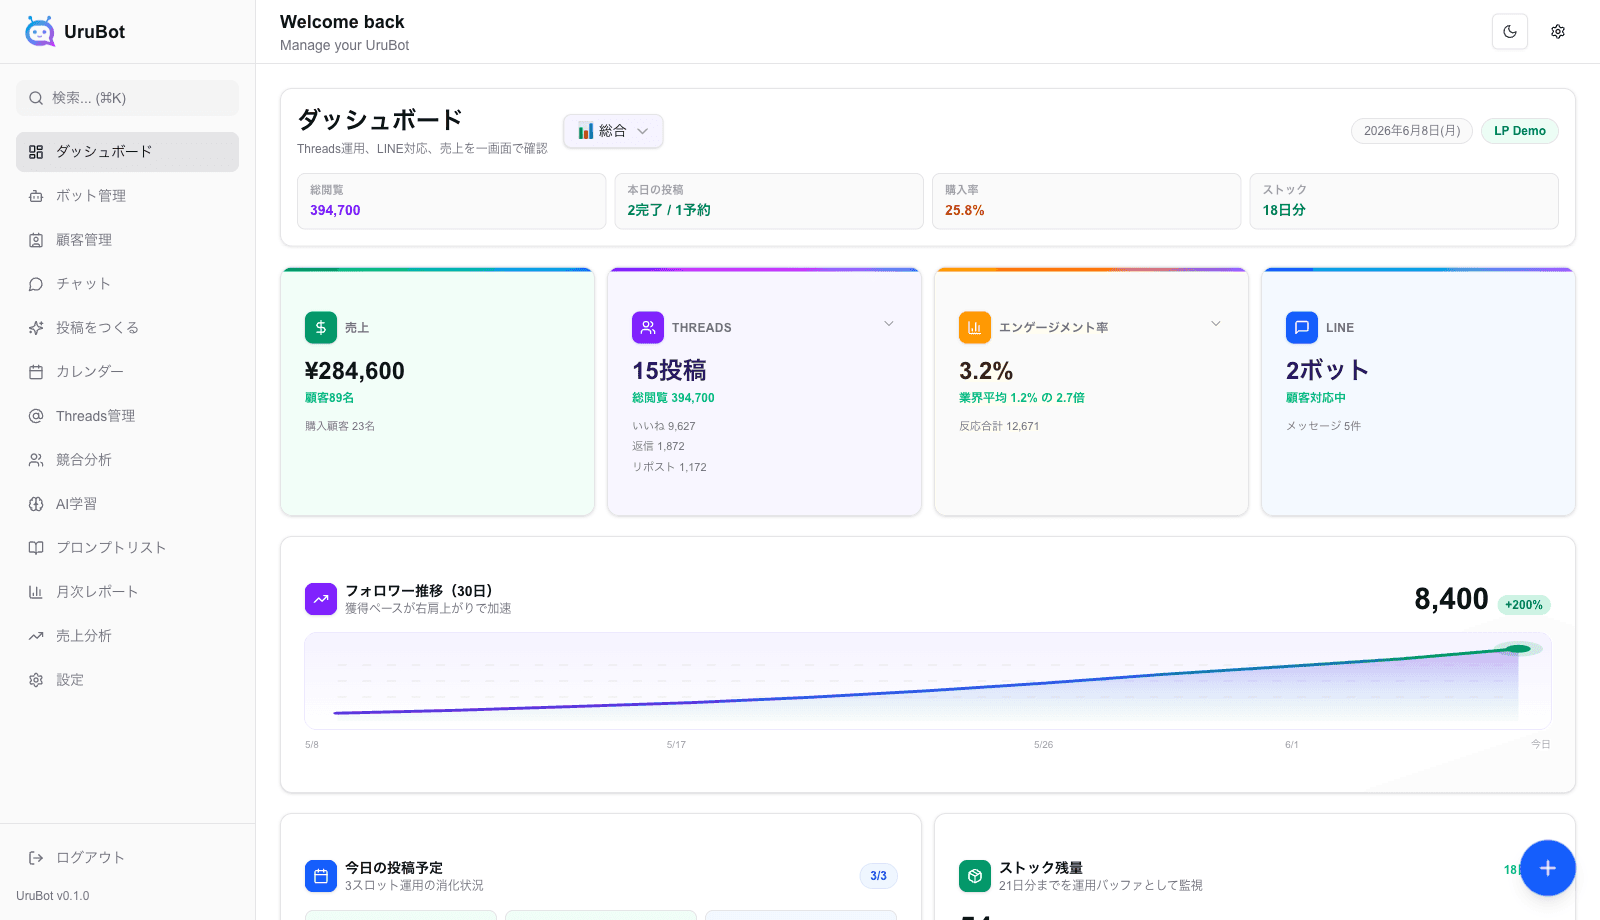Click the 2026年6月8日(月) date badge
The image size is (1600, 920).
[1411, 131]
